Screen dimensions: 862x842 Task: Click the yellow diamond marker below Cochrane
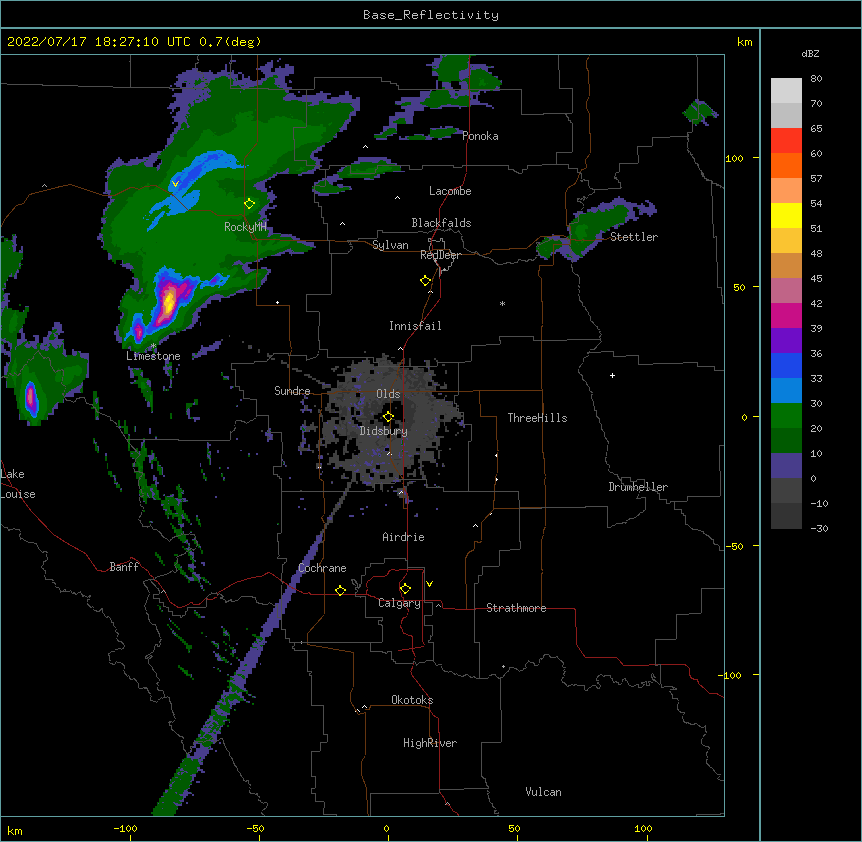340,590
